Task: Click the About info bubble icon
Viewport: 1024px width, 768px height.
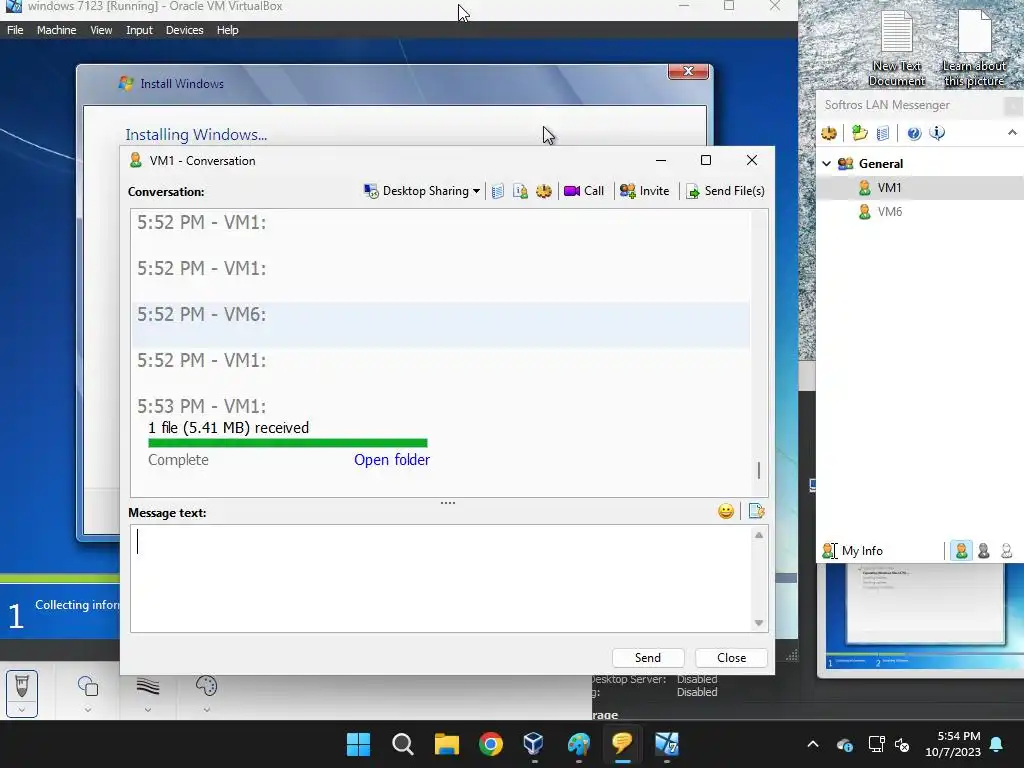Action: point(937,133)
